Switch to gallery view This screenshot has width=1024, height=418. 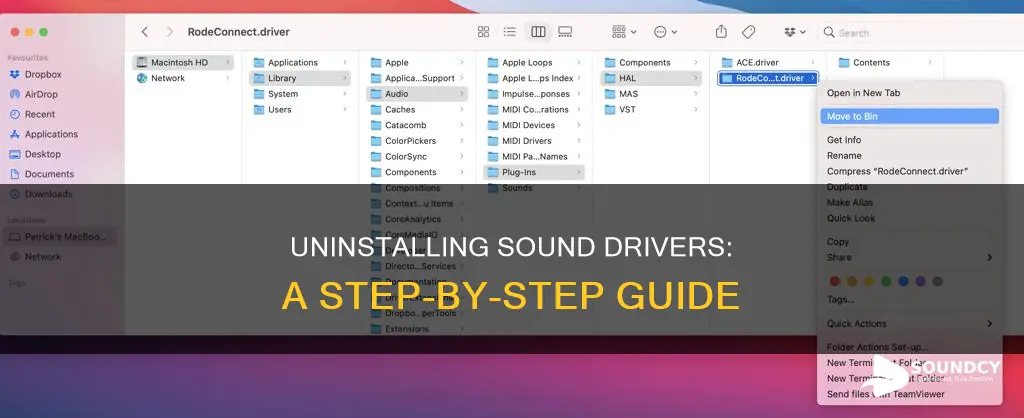(x=565, y=32)
